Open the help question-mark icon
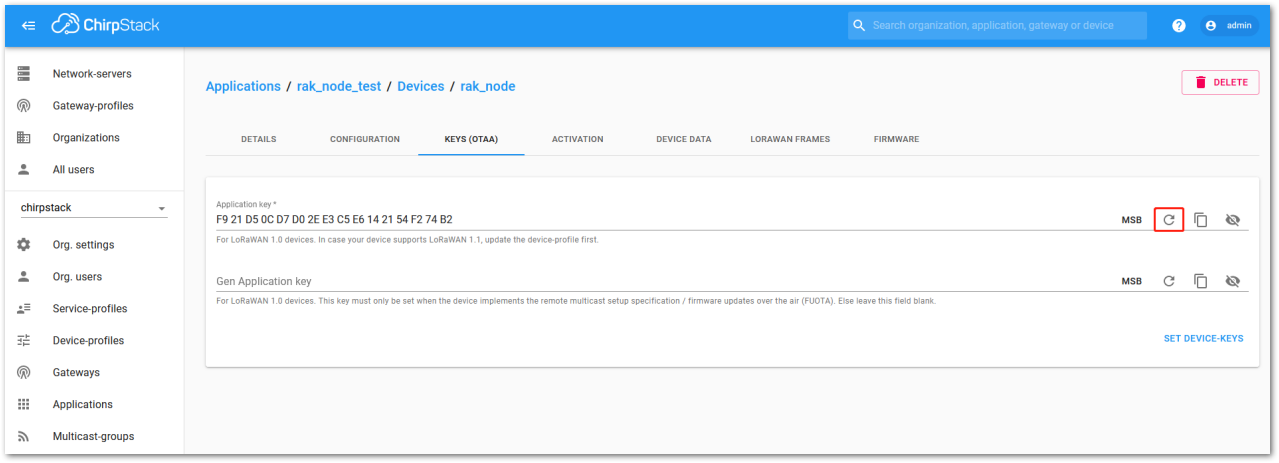 (x=1179, y=26)
